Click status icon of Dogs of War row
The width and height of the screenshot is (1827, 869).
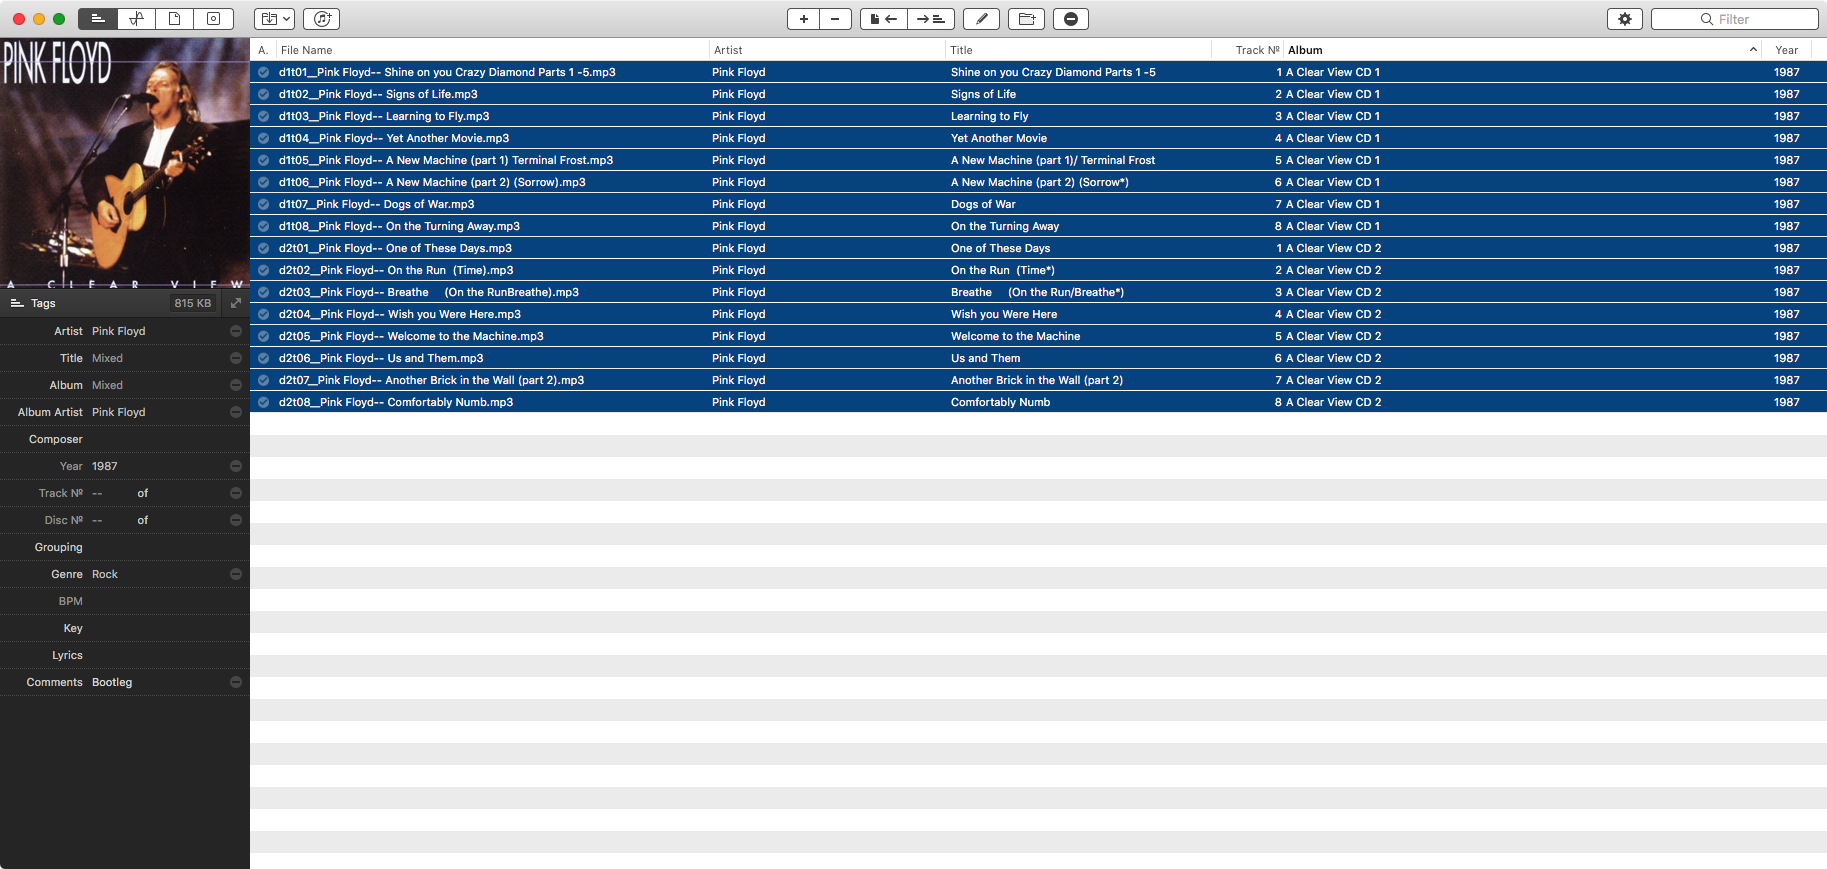pyautogui.click(x=263, y=204)
